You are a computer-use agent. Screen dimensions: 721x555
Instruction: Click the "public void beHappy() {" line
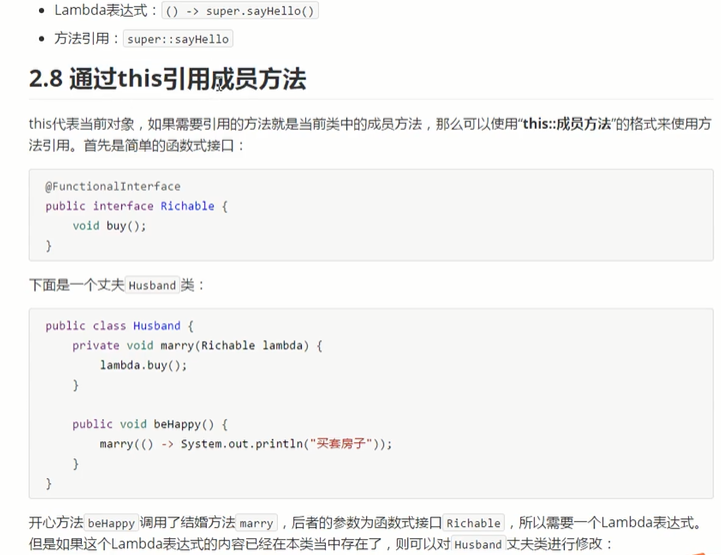coord(155,424)
